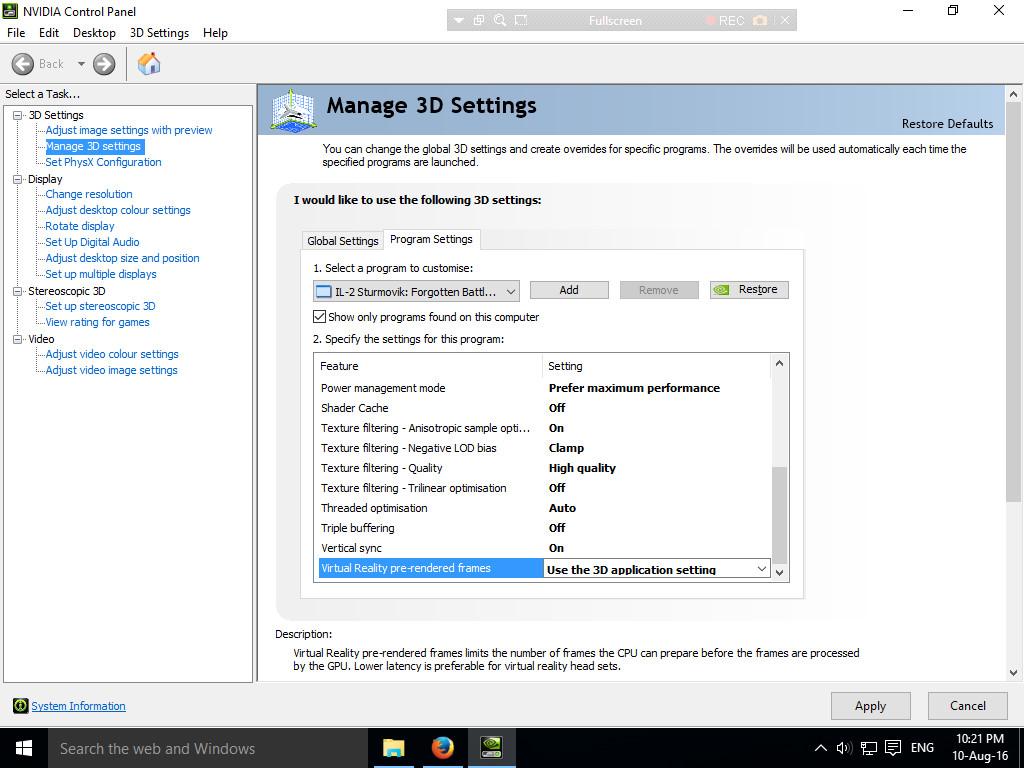The height and width of the screenshot is (768, 1024).
Task: Select the Program Settings tab
Action: click(431, 239)
